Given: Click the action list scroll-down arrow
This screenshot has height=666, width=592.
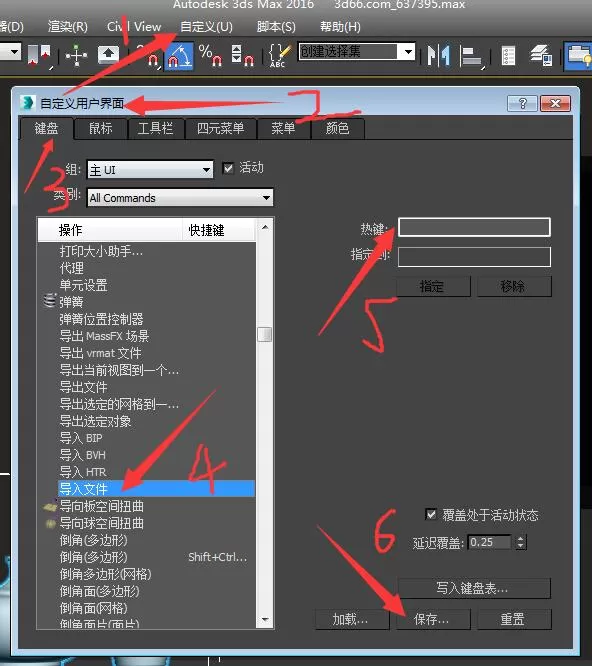Looking at the screenshot, I should point(265,620).
